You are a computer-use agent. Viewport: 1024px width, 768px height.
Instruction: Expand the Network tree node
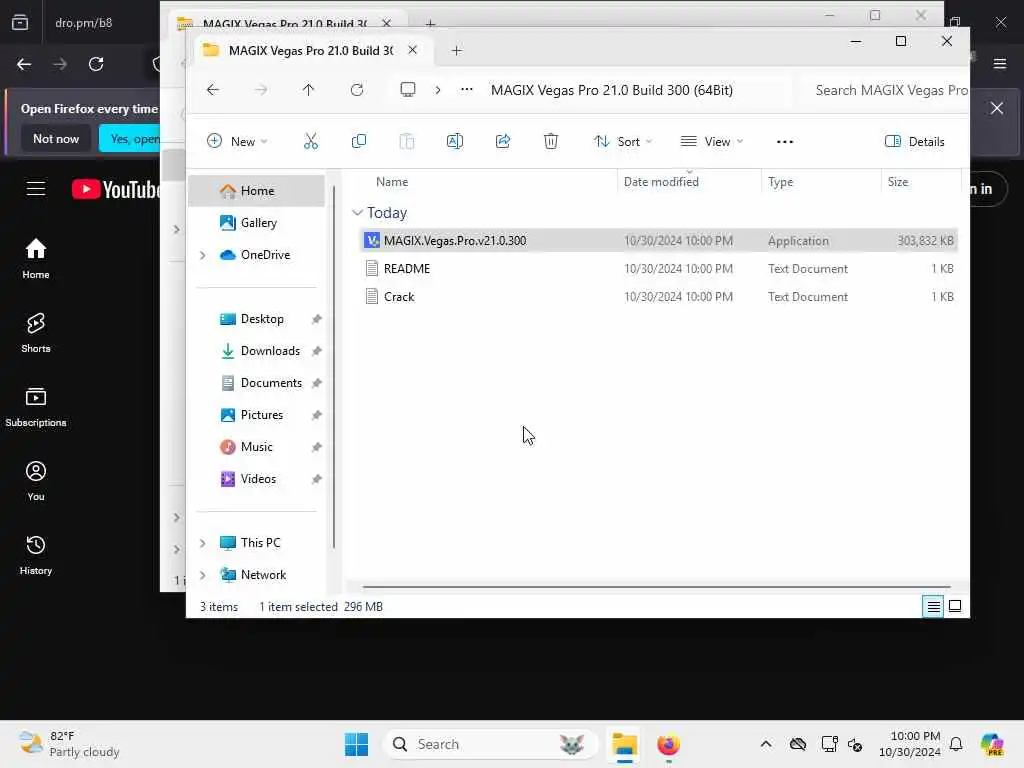(202, 575)
